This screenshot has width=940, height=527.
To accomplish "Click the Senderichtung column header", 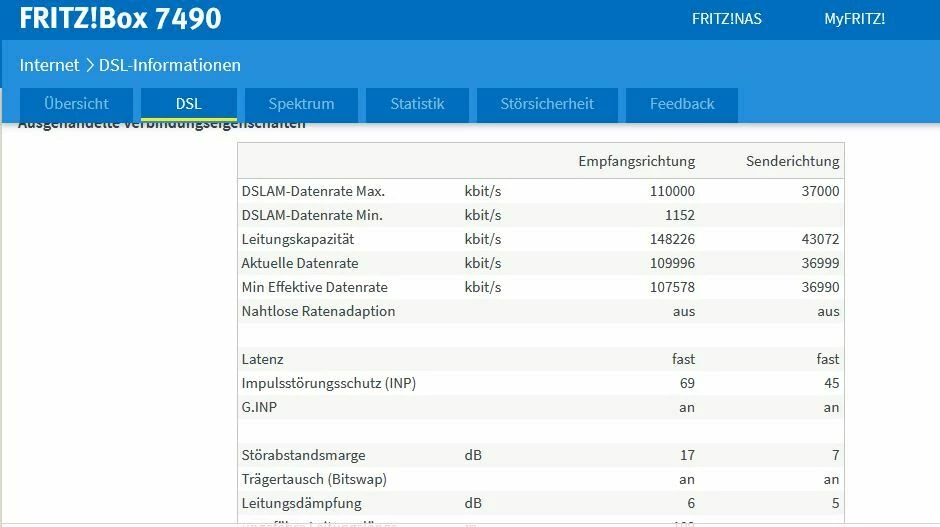I will point(793,161).
